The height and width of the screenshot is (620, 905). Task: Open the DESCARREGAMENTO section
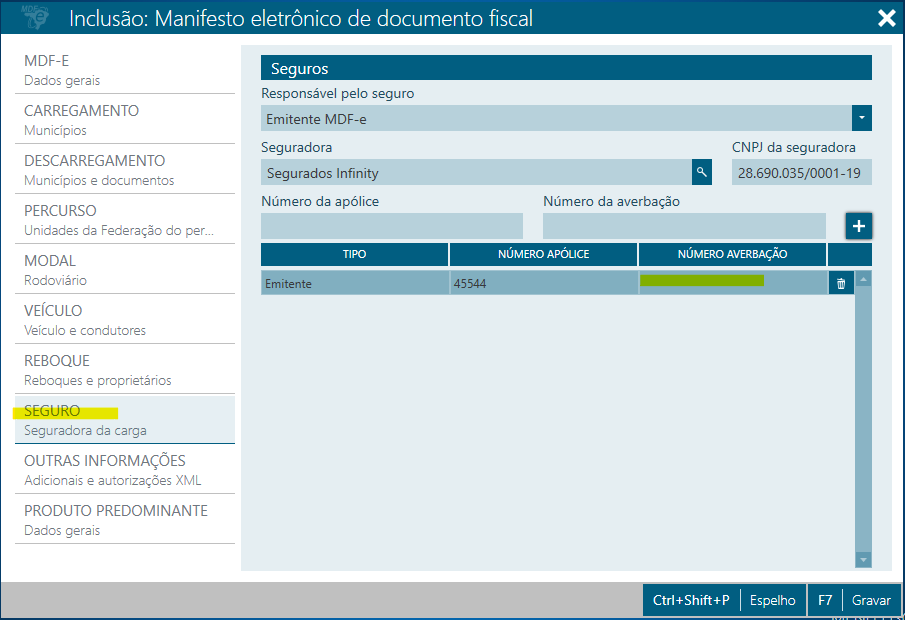[x=124, y=170]
